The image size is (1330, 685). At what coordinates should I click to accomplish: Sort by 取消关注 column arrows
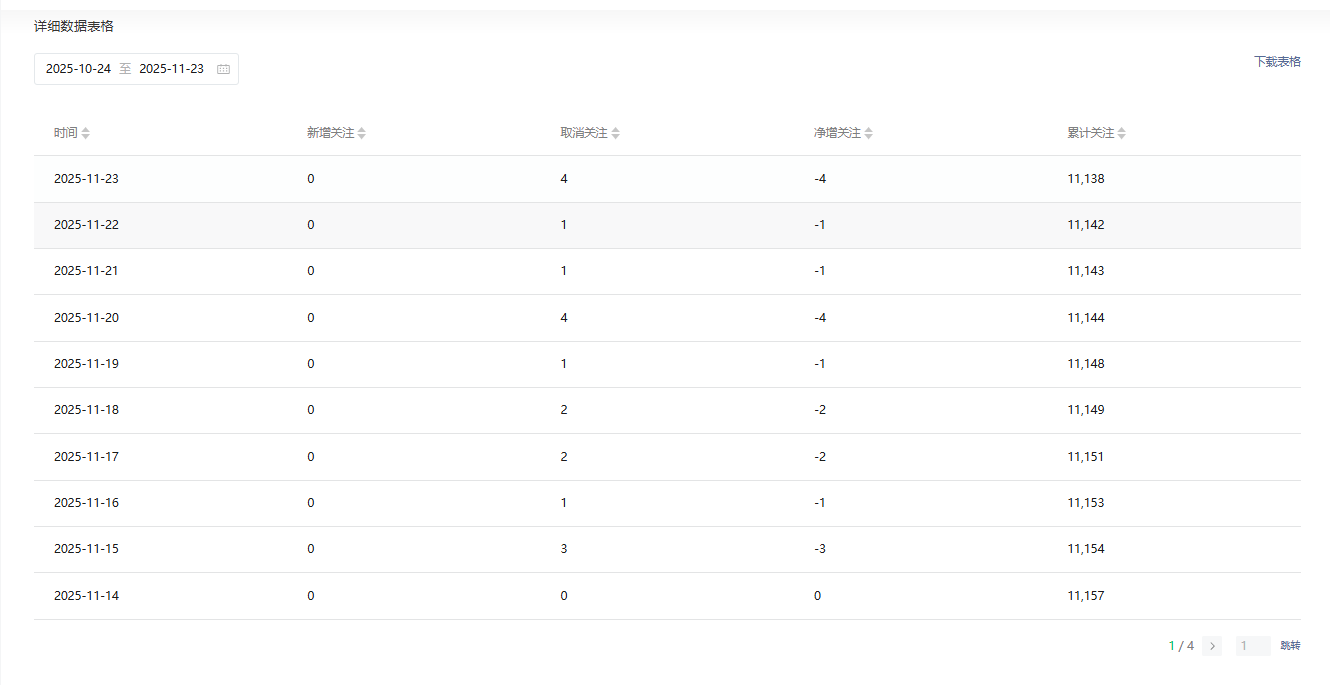(616, 133)
